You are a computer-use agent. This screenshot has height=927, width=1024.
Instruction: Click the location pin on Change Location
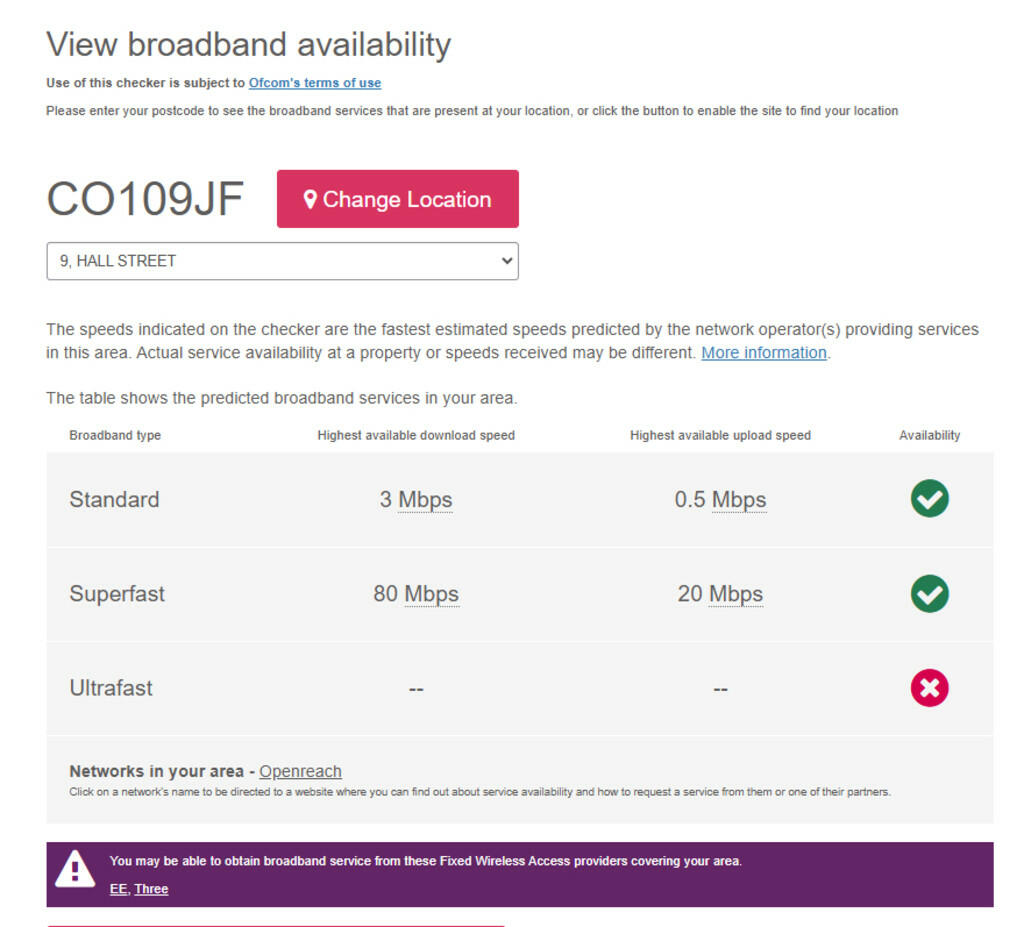[310, 199]
